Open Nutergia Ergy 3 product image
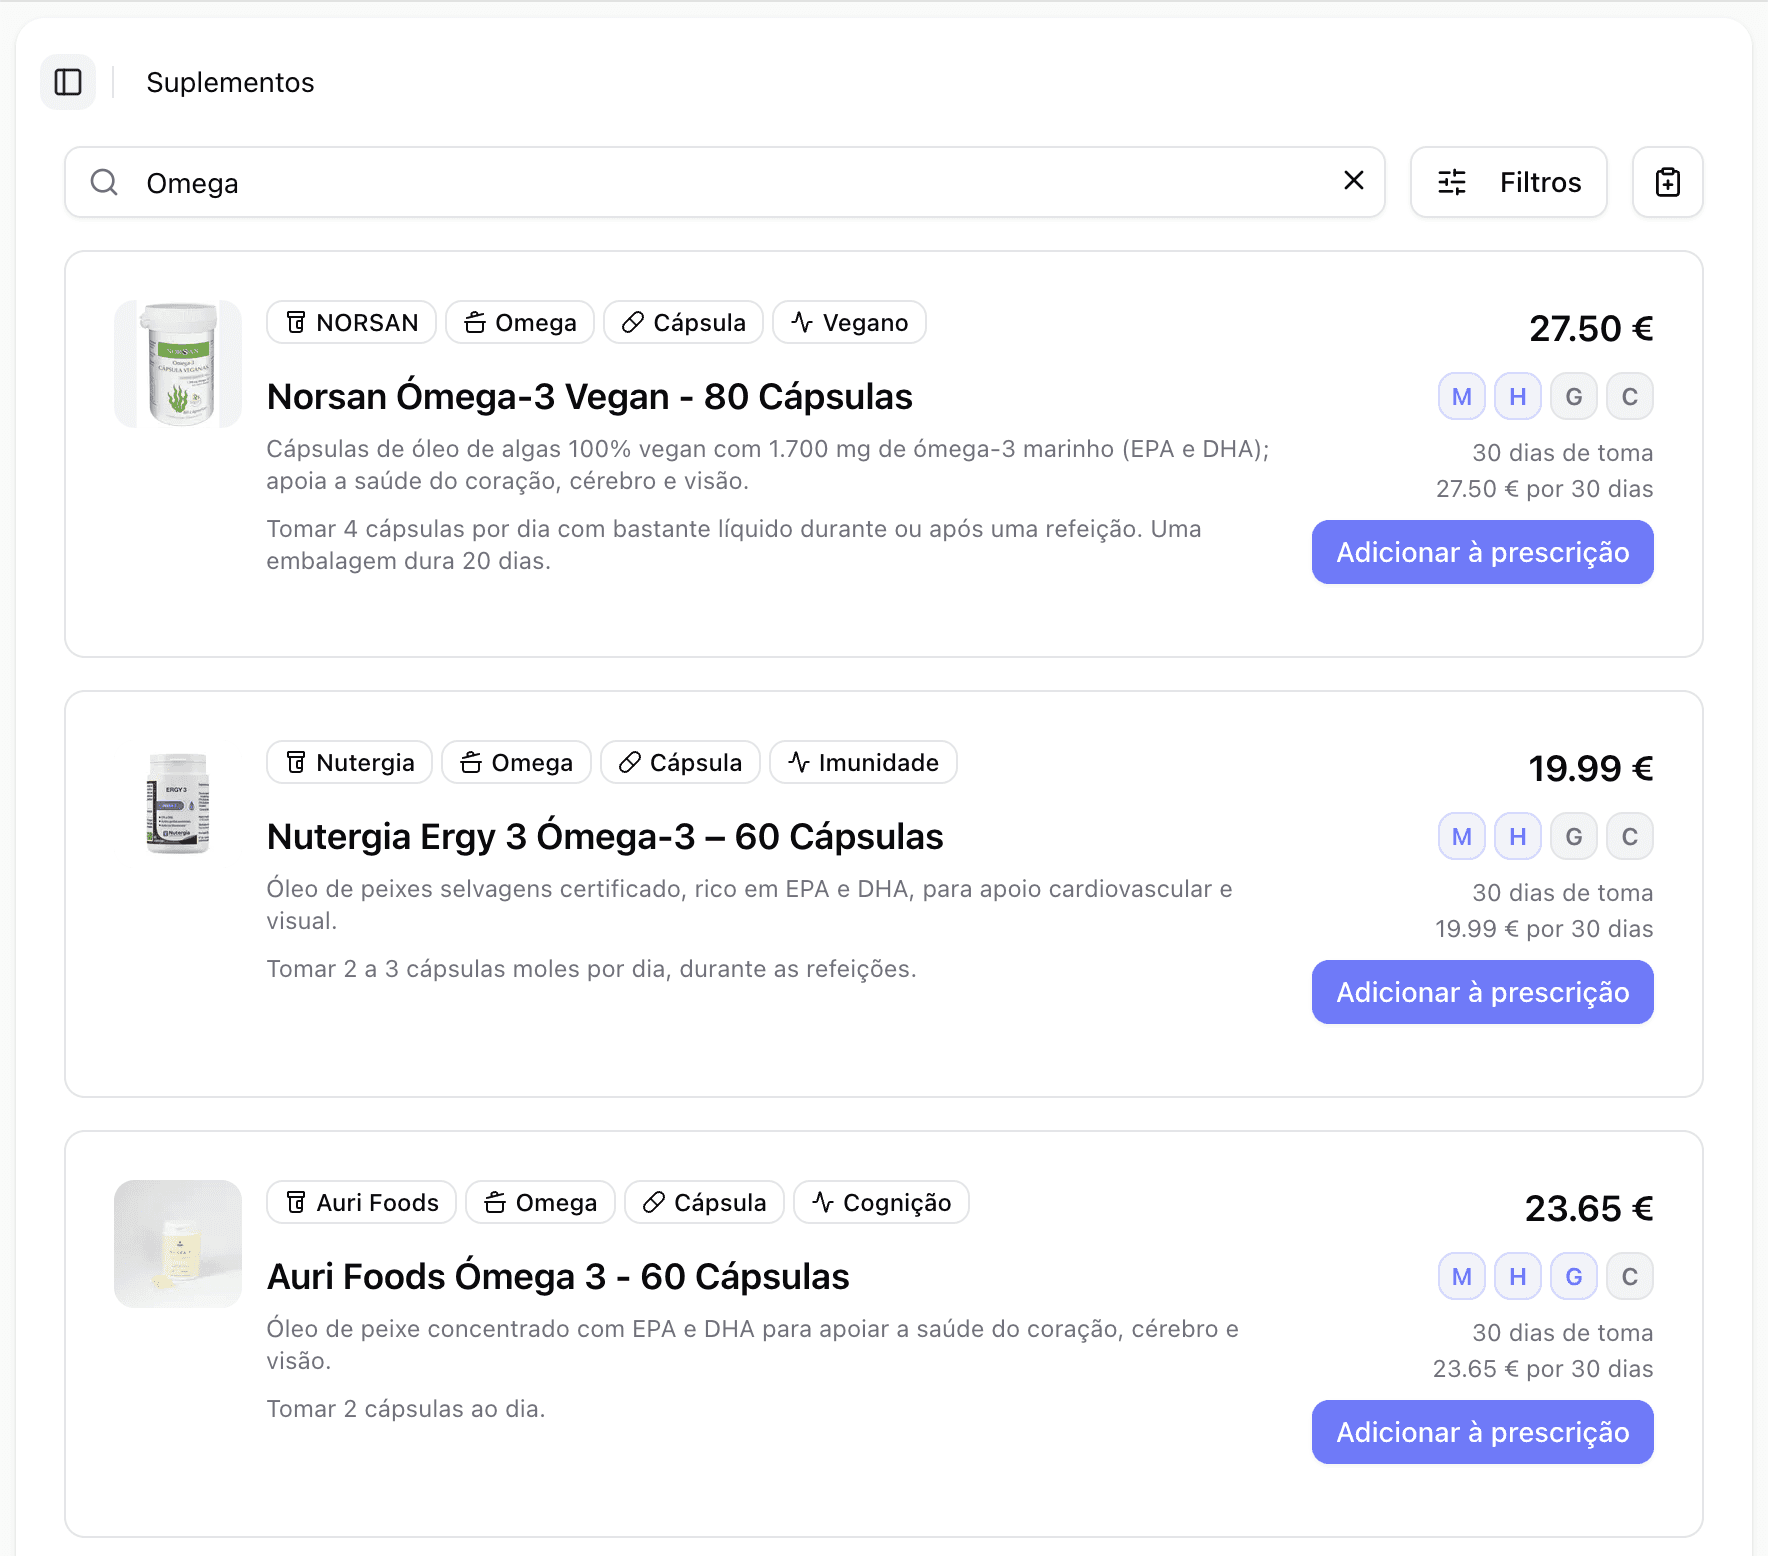Viewport: 1768px width, 1556px height. pos(178,804)
